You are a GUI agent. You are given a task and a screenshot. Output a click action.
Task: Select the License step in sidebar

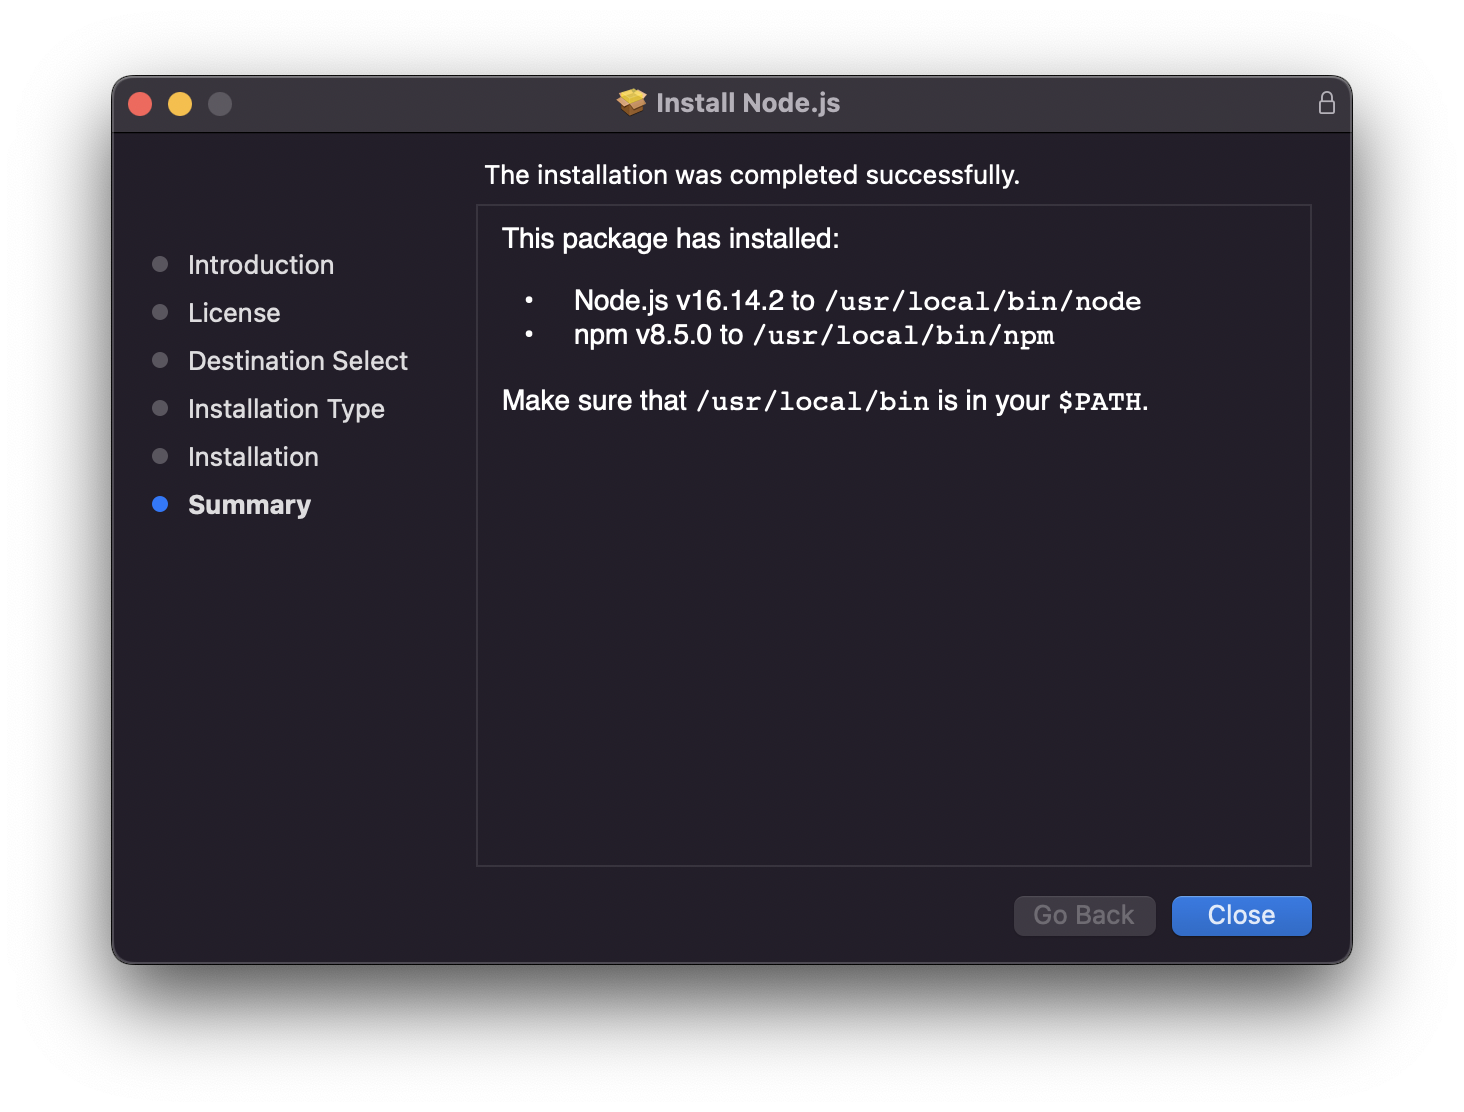pos(234,313)
